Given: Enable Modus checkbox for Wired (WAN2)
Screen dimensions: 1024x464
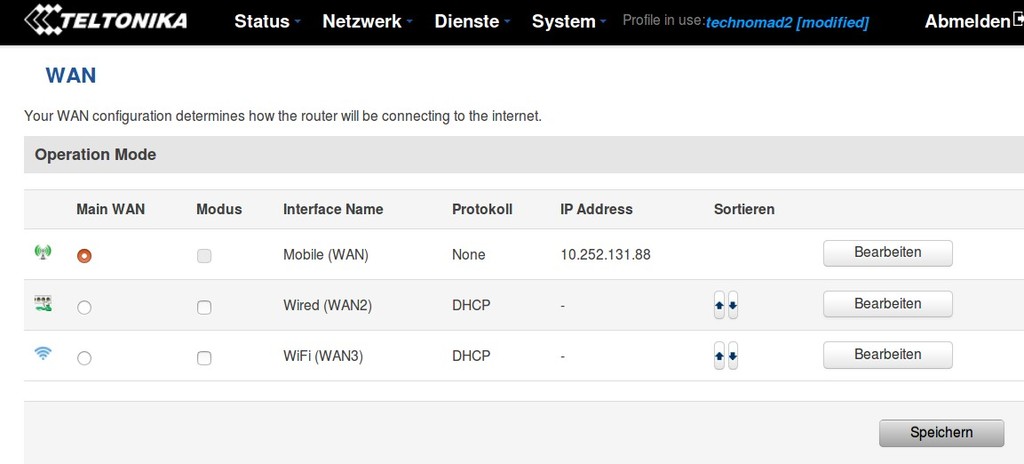Looking at the screenshot, I should 204,307.
